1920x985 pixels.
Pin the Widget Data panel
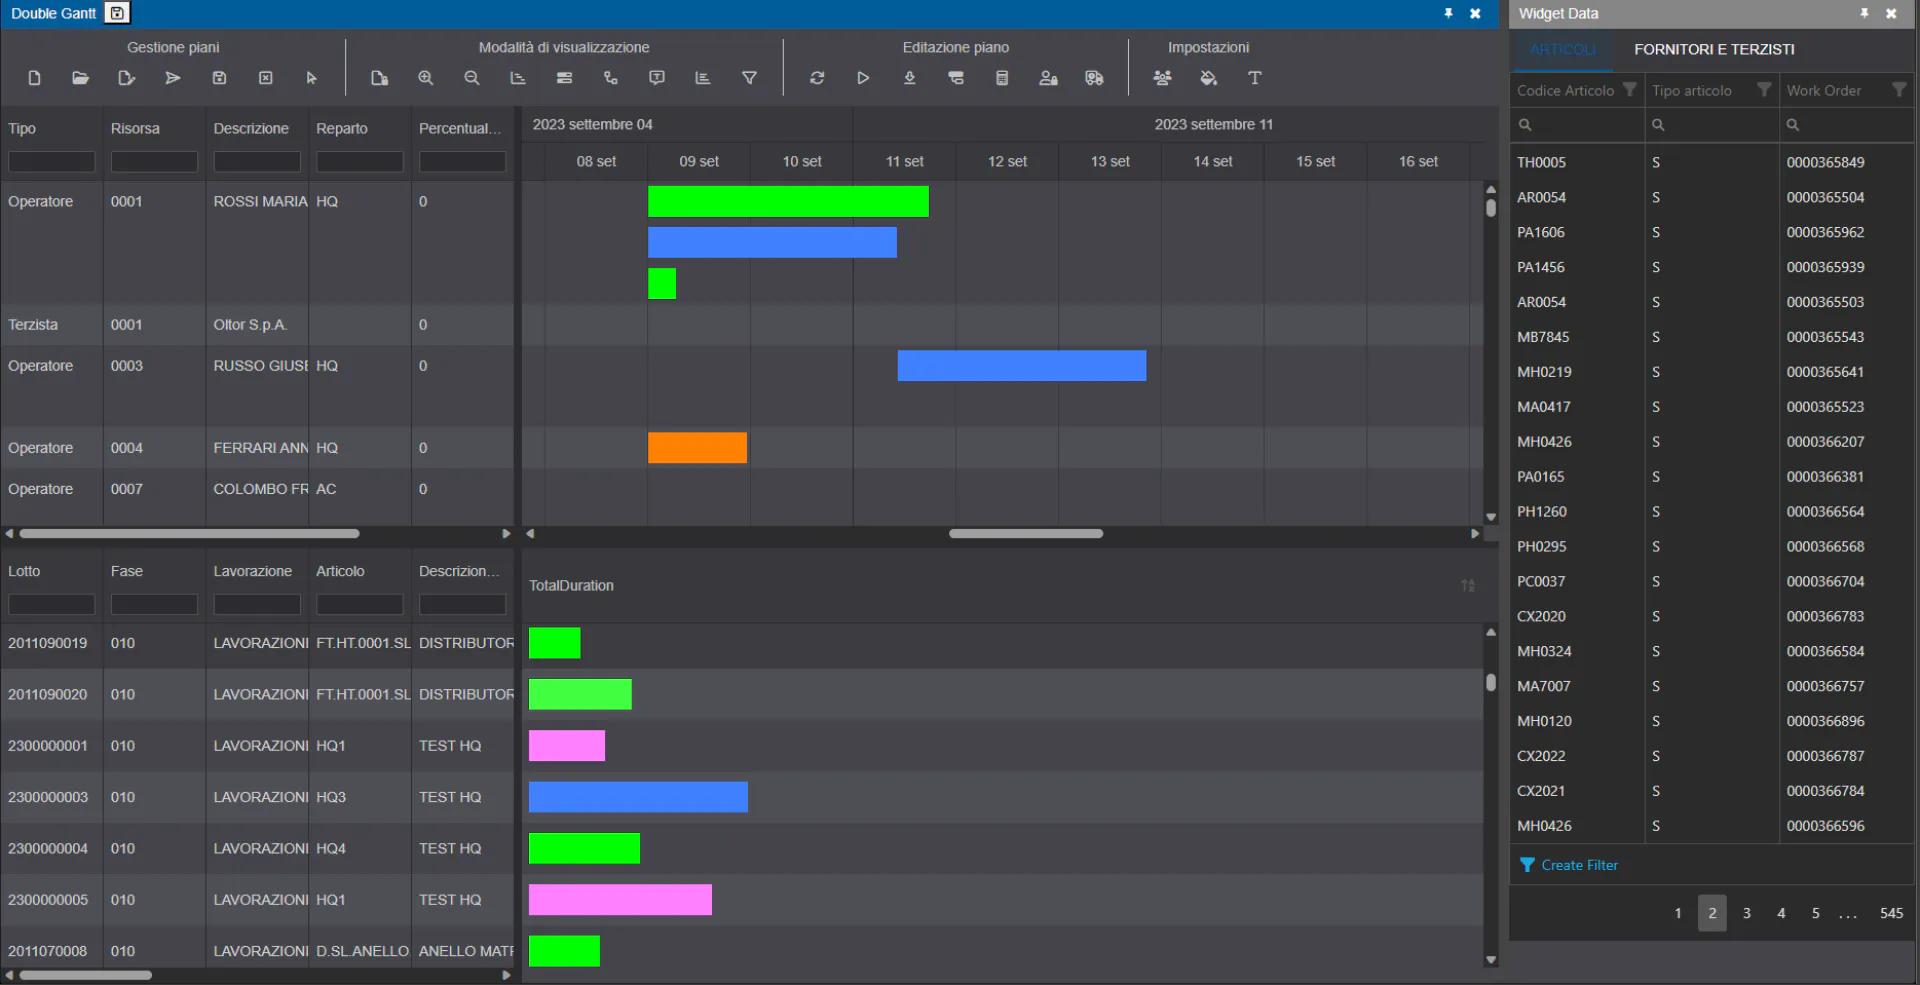pyautogui.click(x=1864, y=13)
